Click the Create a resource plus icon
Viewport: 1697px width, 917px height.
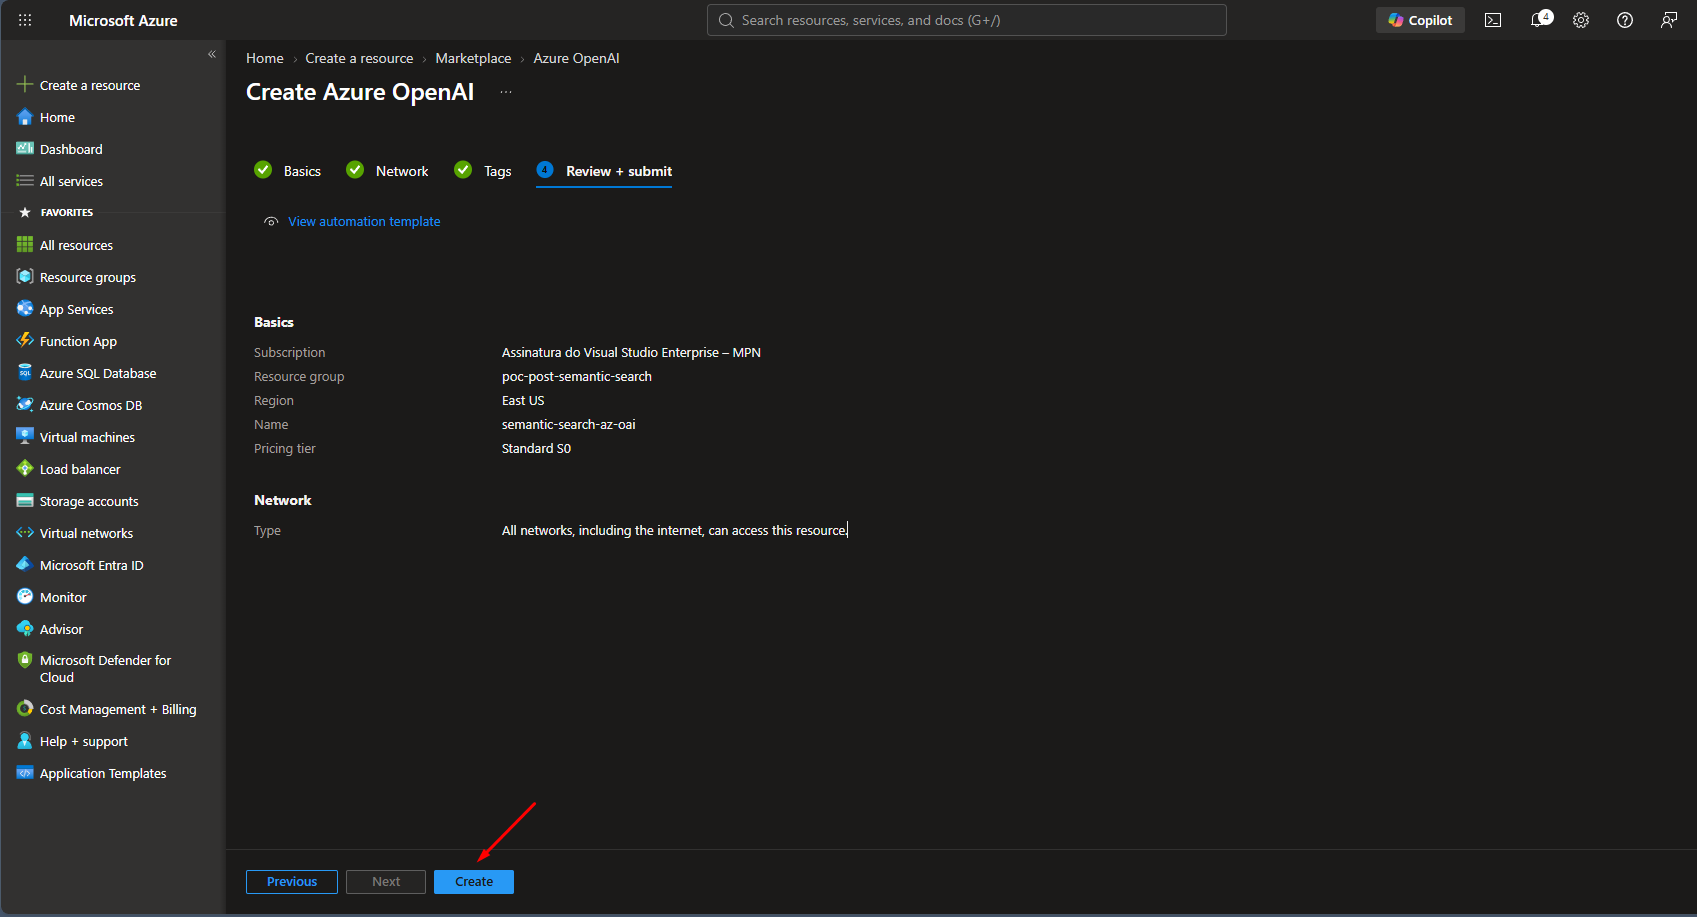25,85
